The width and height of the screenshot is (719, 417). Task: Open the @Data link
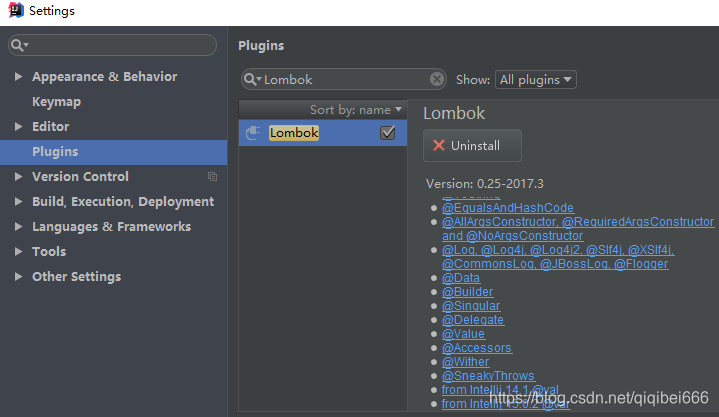click(461, 278)
